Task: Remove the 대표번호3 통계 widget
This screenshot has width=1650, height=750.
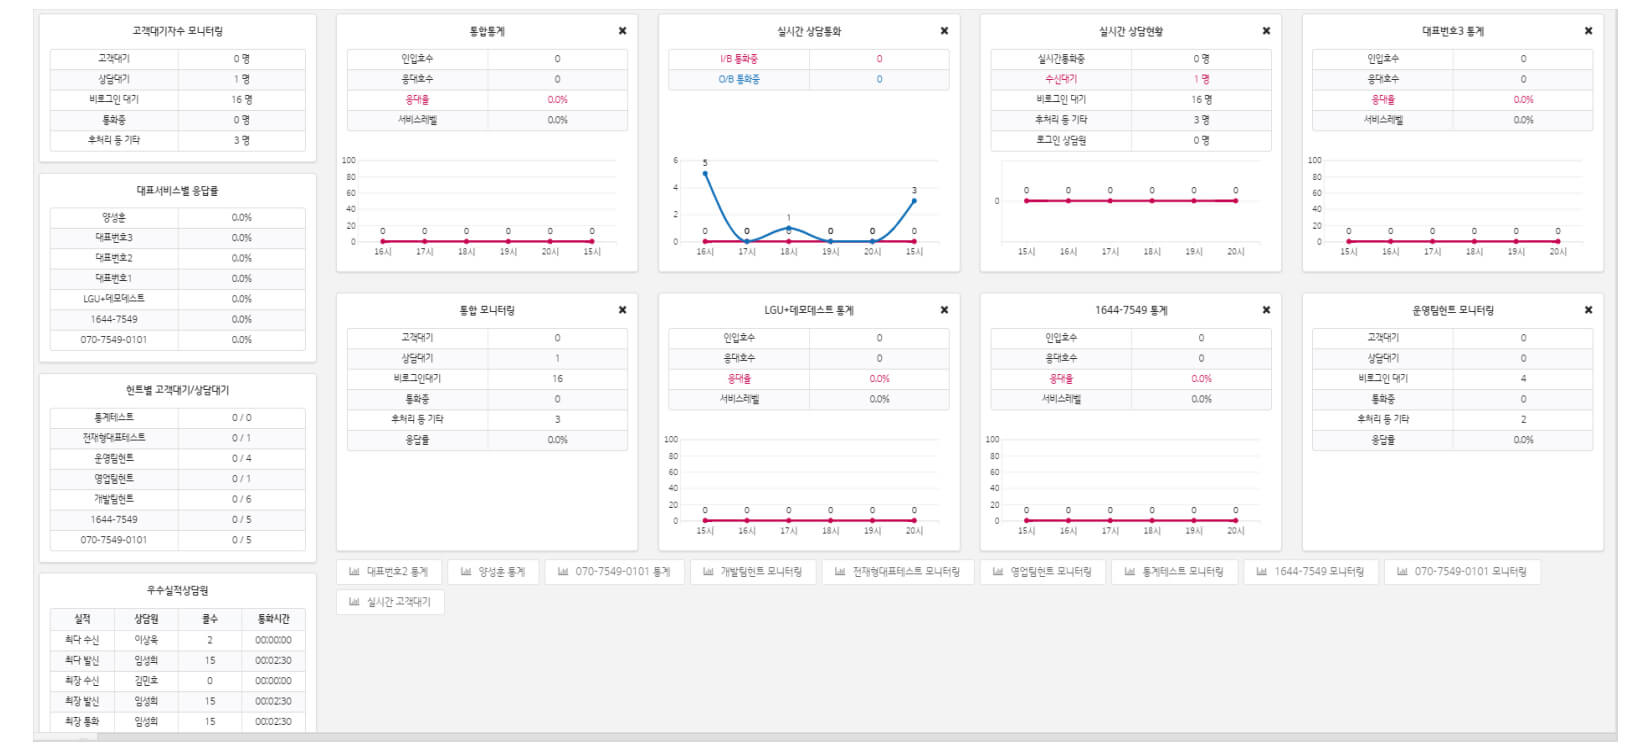Action: coord(1588,31)
